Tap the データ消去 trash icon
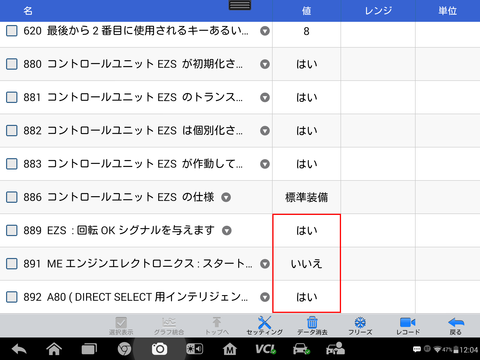 (312, 326)
